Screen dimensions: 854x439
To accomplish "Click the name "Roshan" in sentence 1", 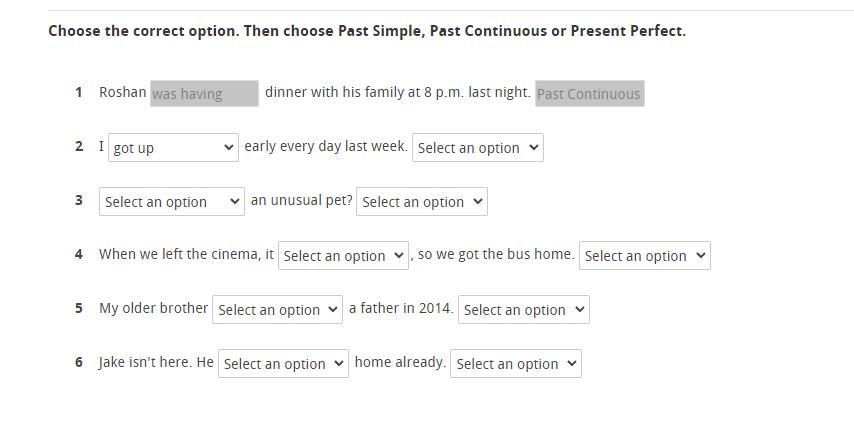I will (122, 92).
